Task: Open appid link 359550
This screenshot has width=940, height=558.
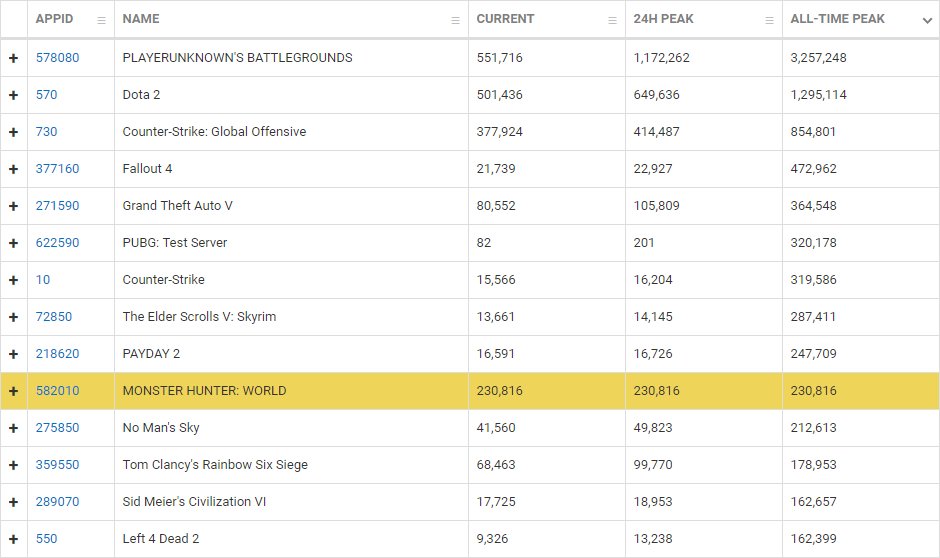Action: (58, 465)
